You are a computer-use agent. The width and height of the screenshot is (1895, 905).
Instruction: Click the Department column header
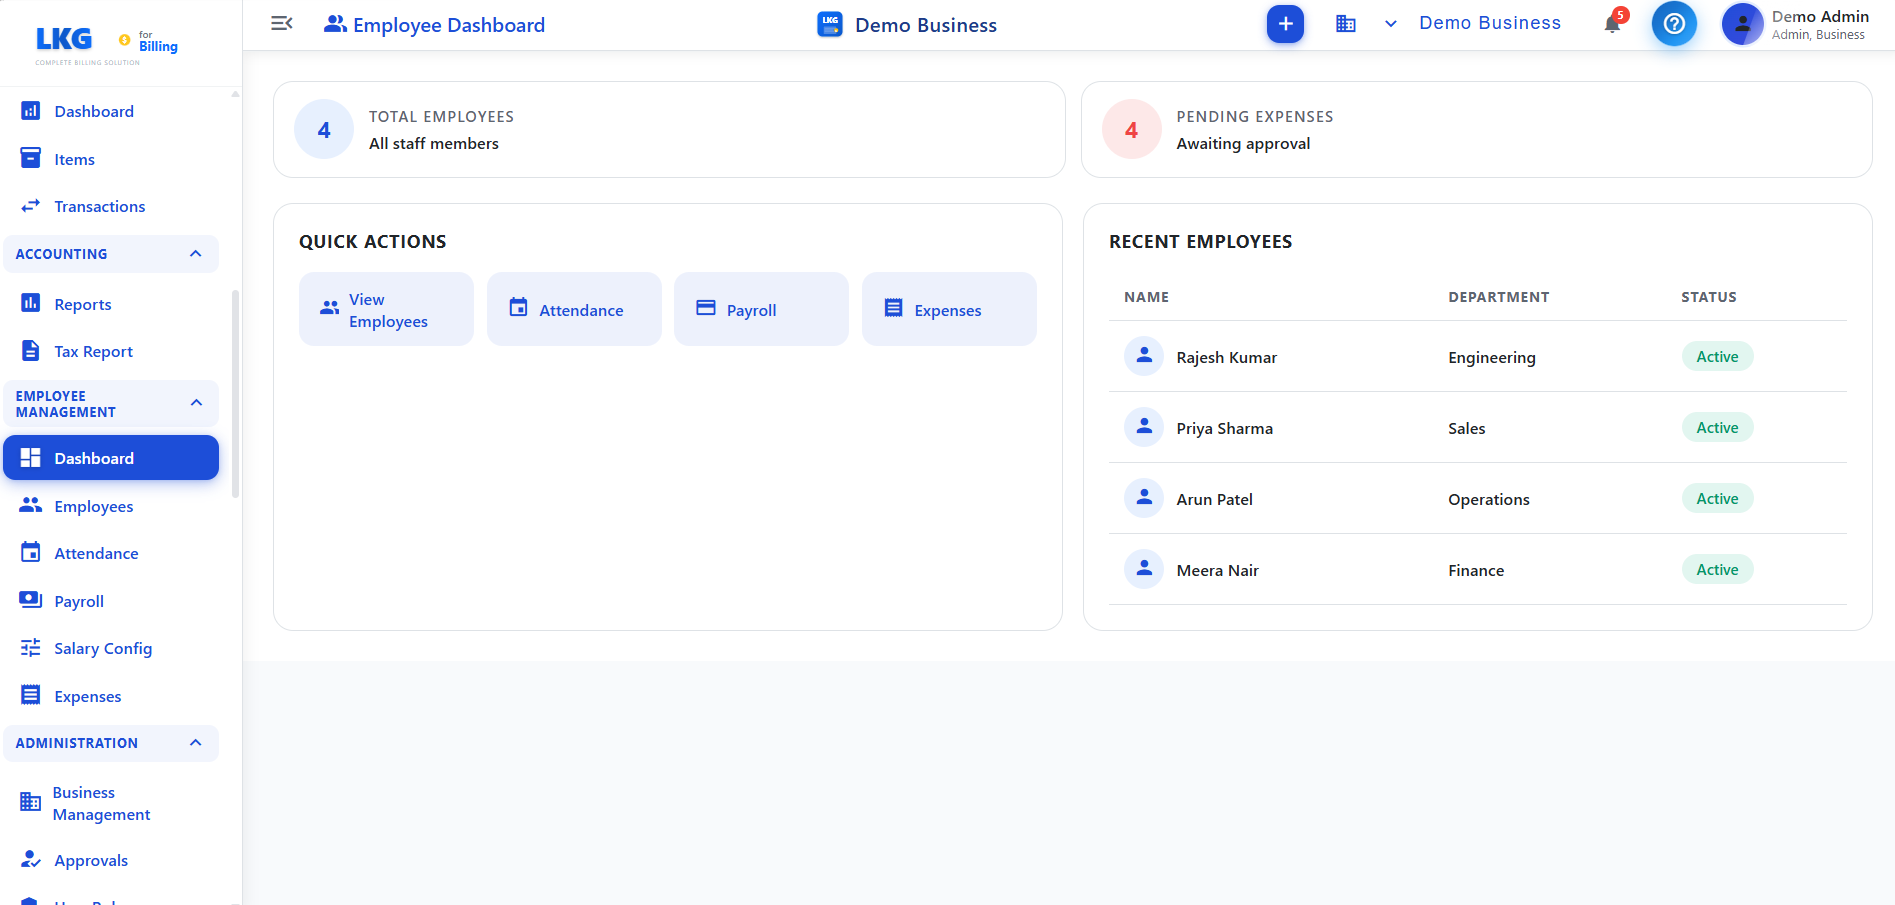pos(1498,297)
